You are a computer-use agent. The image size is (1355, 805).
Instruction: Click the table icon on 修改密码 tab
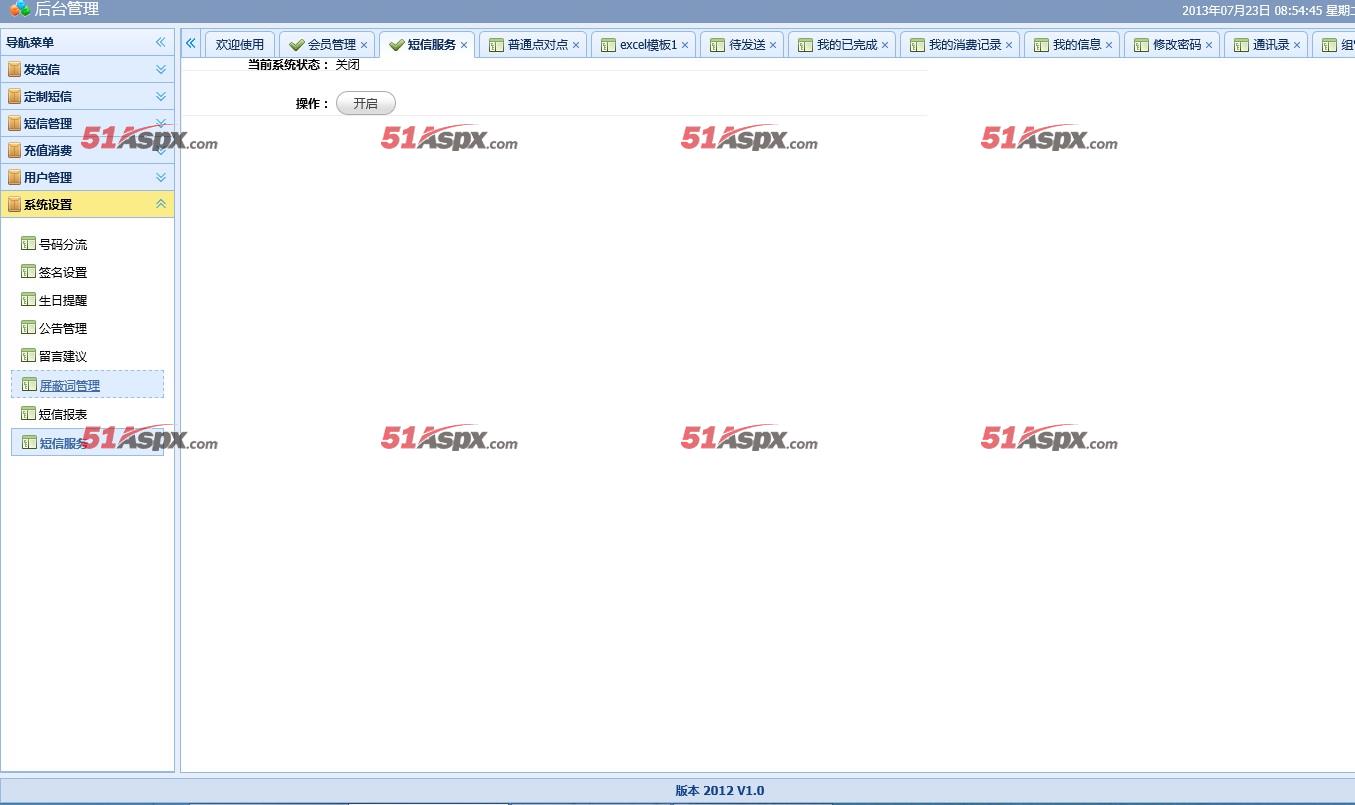pyautogui.click(x=1141, y=45)
